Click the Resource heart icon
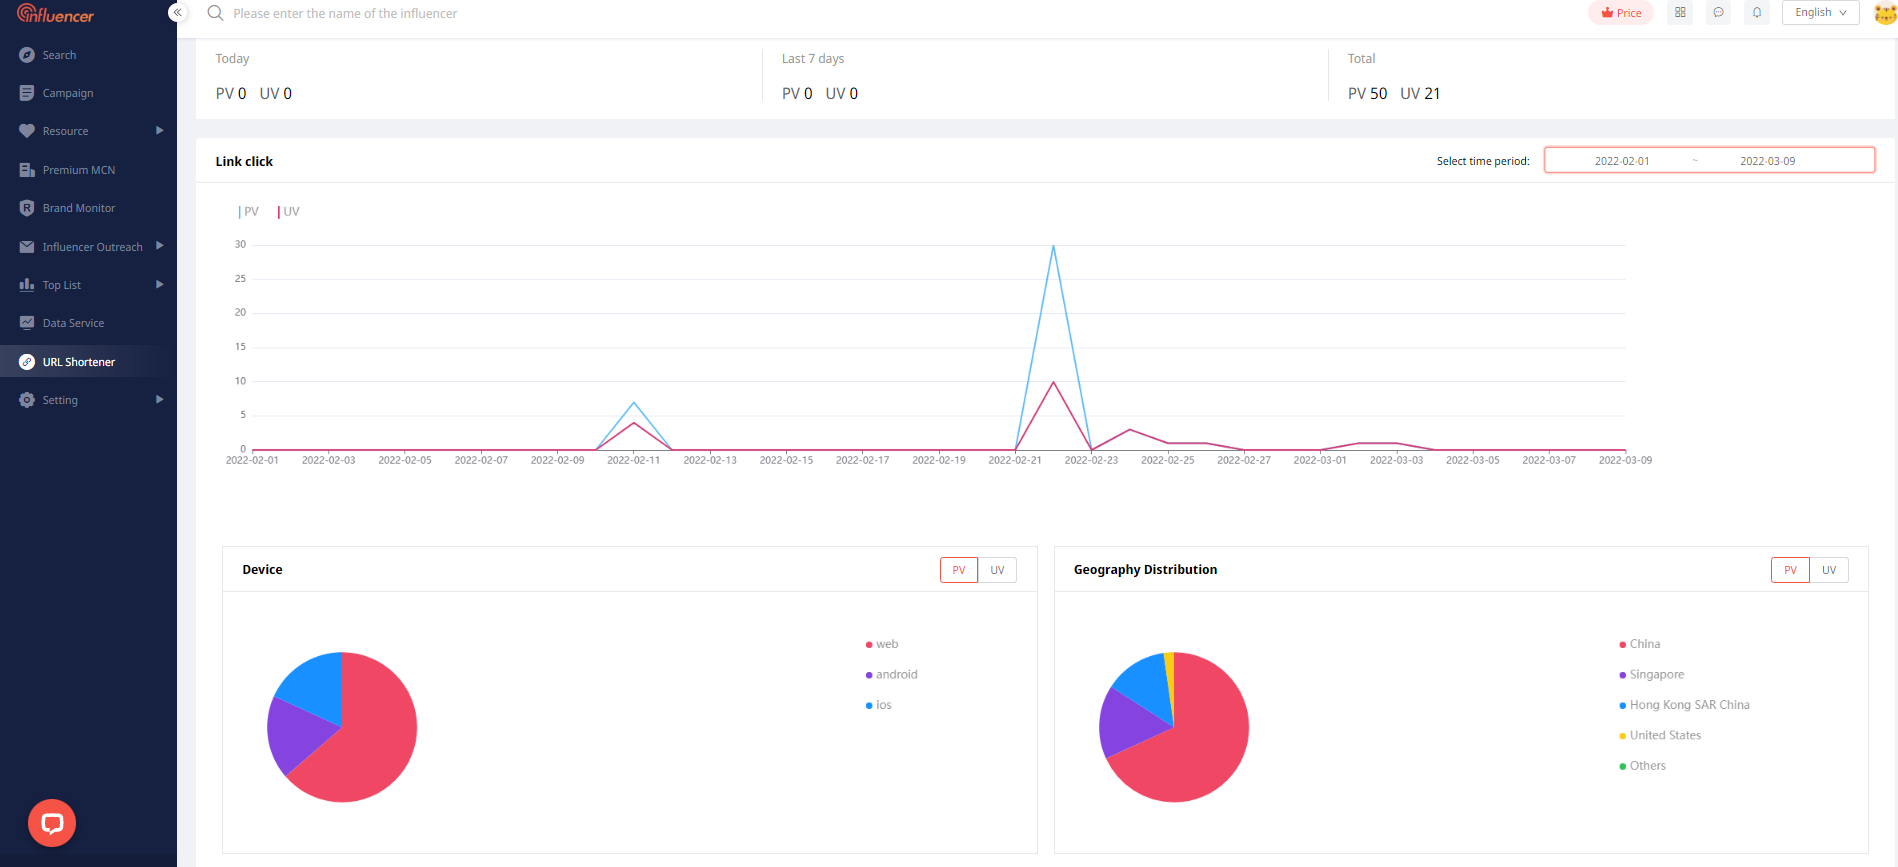 click(x=27, y=131)
